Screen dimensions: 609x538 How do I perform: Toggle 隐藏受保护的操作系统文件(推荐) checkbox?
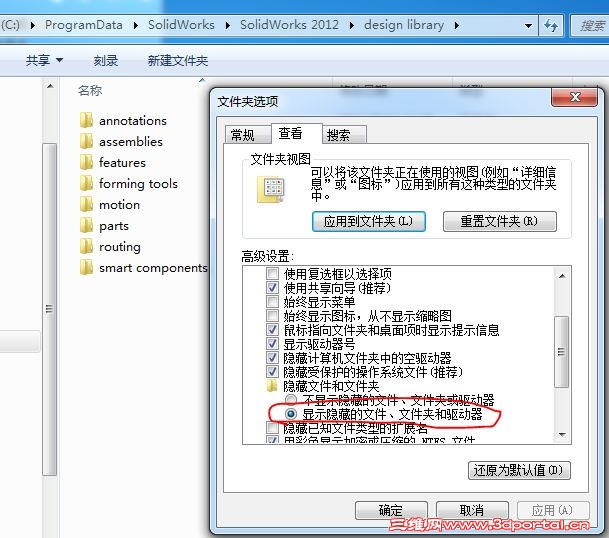(x=272, y=371)
